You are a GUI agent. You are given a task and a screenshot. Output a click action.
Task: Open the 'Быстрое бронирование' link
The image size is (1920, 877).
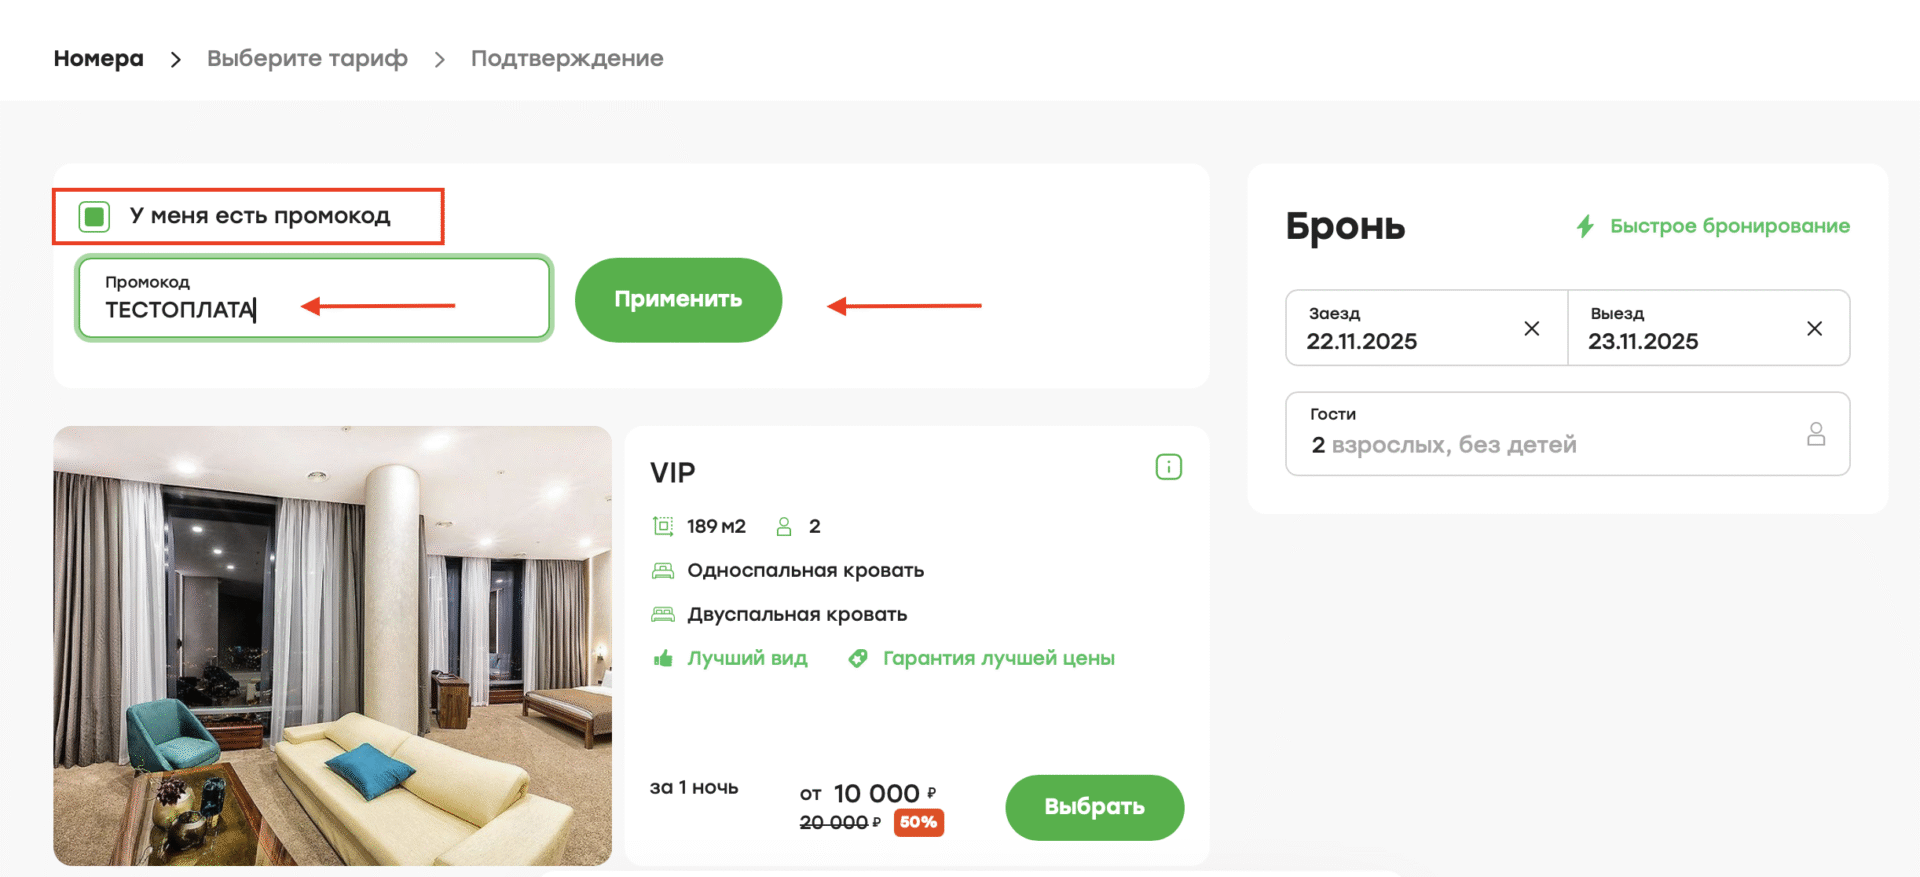[1729, 226]
